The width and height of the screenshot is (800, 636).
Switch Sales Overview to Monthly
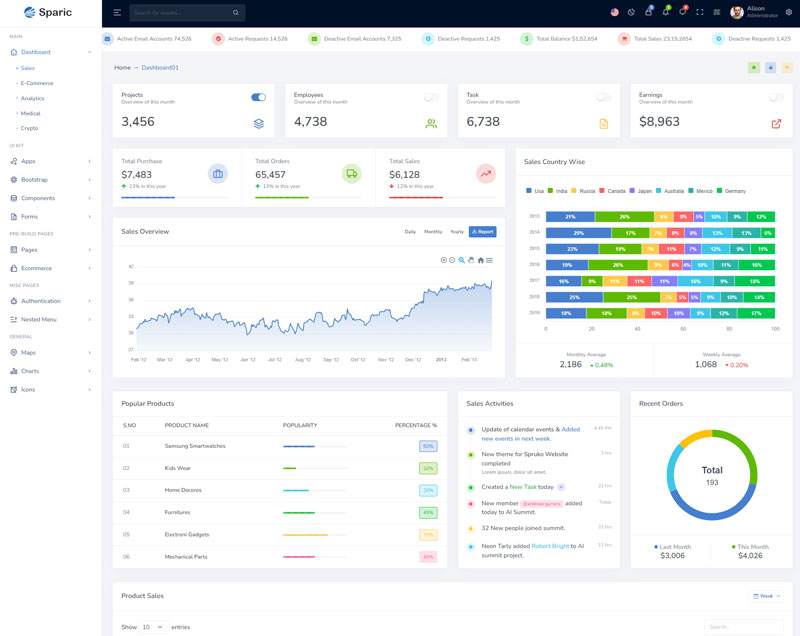coord(433,231)
